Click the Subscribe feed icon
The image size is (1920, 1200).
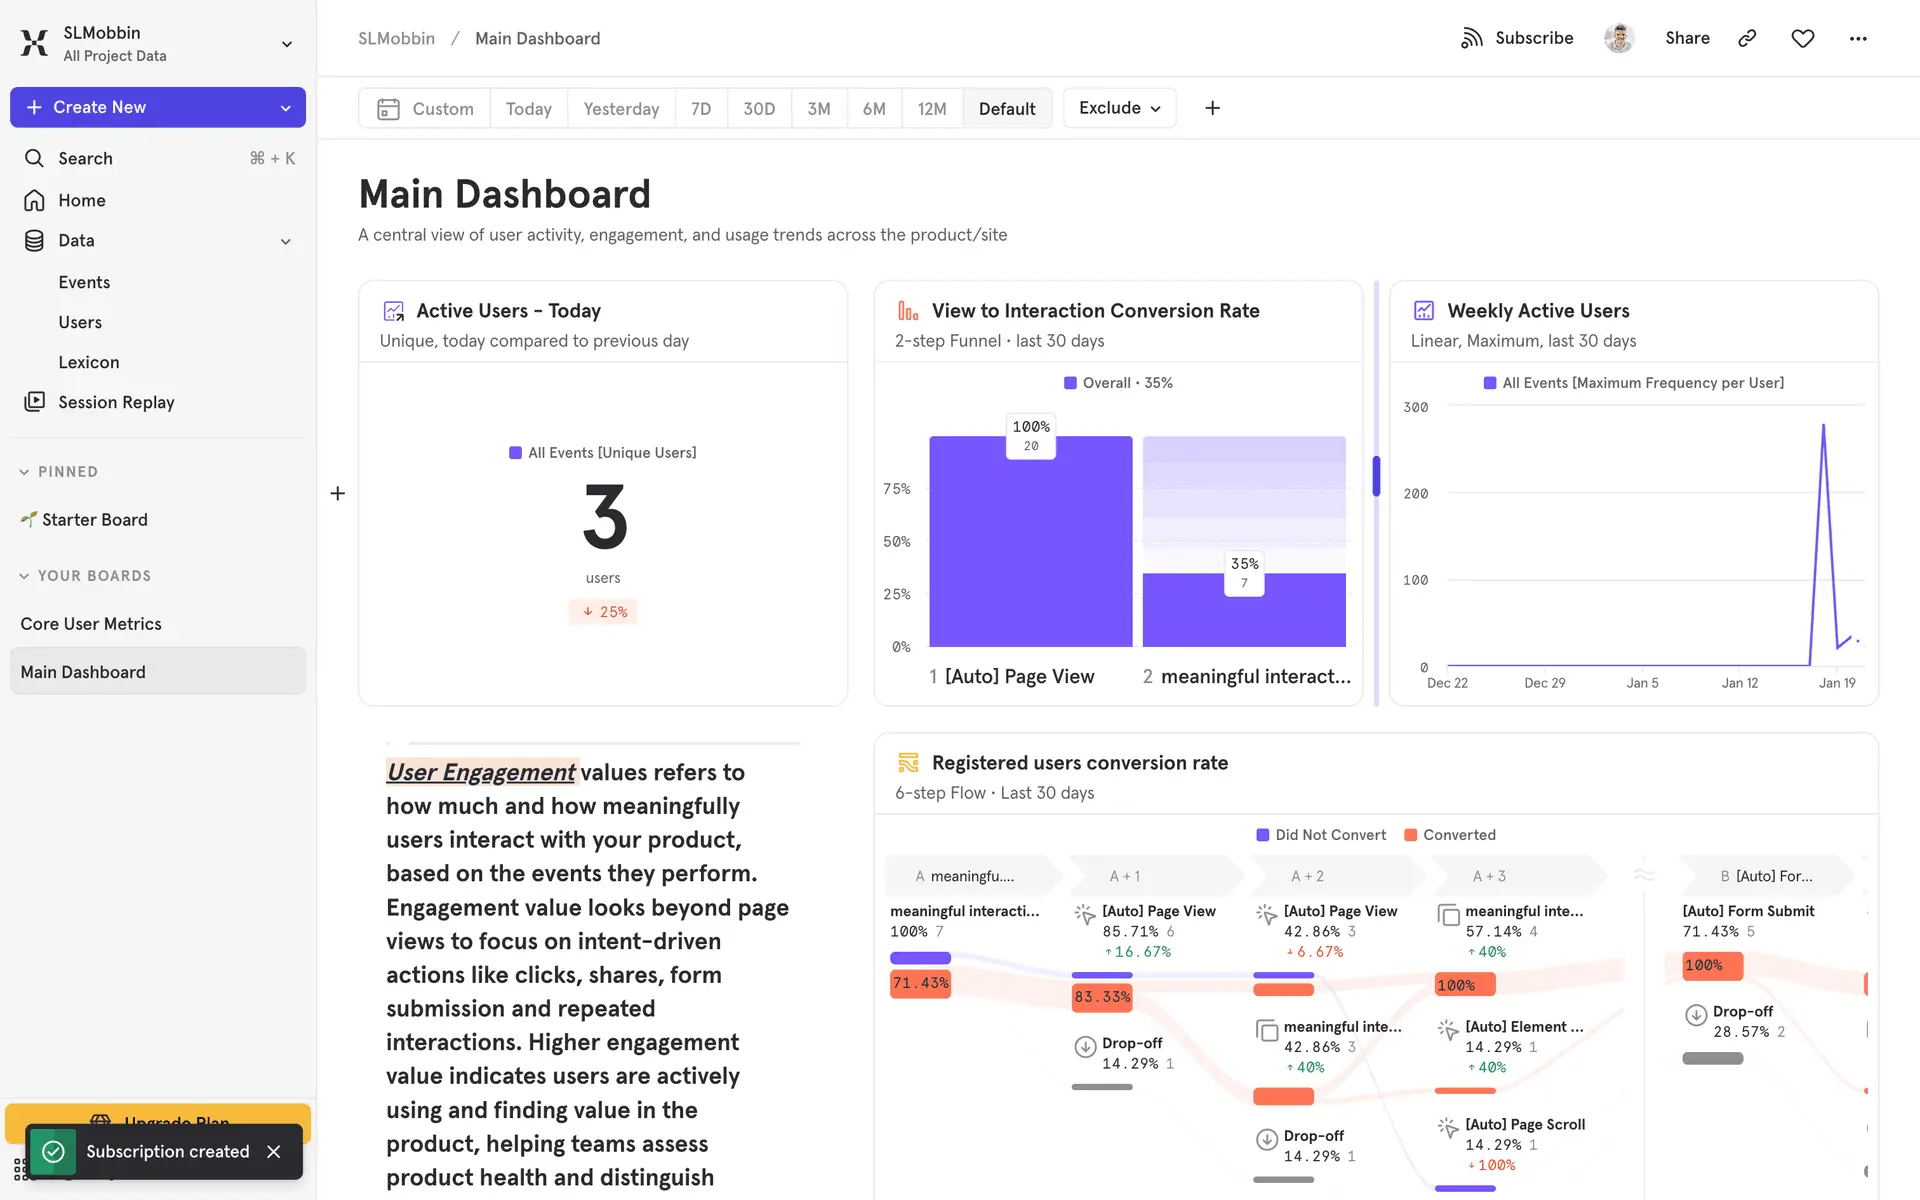point(1471,38)
